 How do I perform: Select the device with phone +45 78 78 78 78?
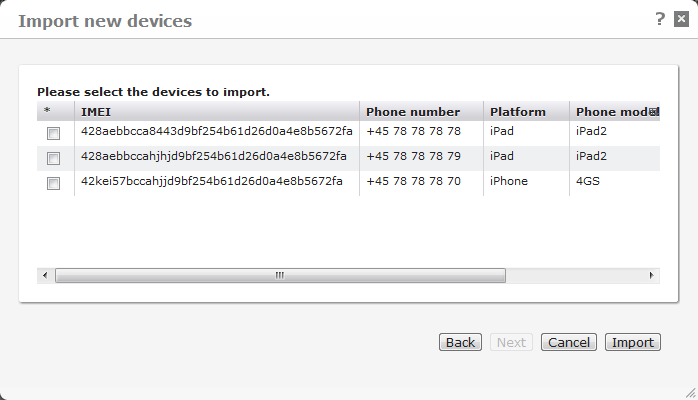[x=54, y=133]
